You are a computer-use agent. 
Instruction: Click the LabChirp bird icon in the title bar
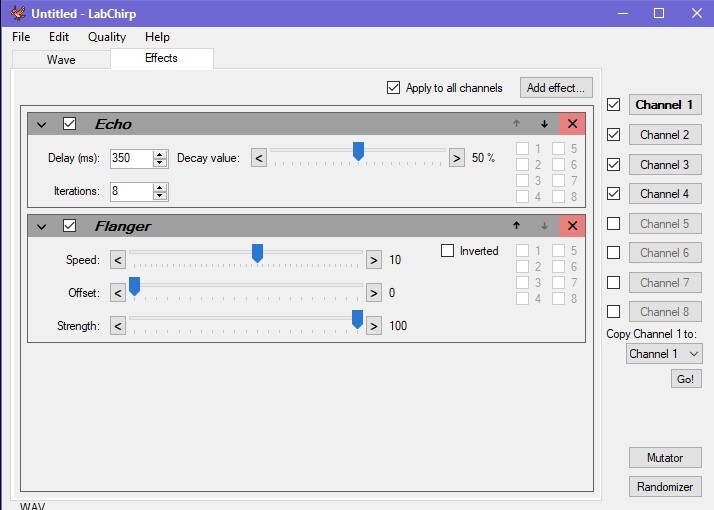18,13
